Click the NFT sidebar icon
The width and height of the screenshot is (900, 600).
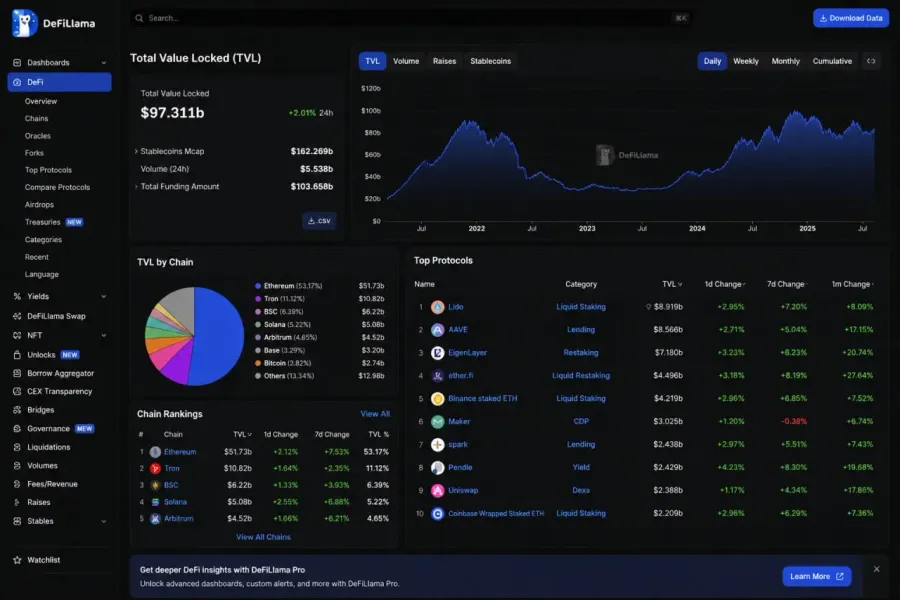(x=17, y=335)
